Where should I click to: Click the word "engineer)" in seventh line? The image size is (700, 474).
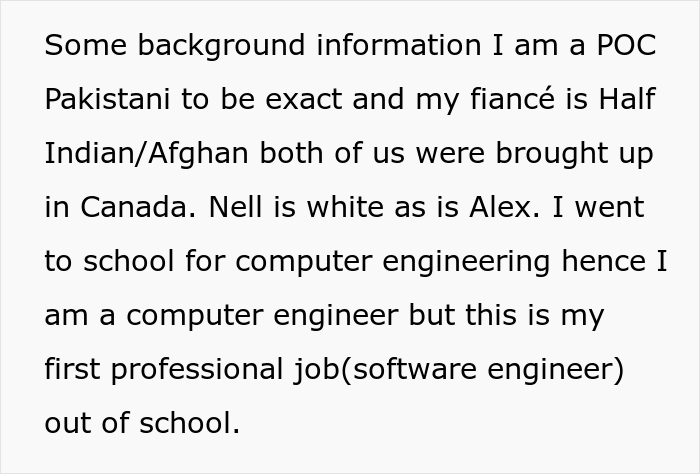pos(556,370)
